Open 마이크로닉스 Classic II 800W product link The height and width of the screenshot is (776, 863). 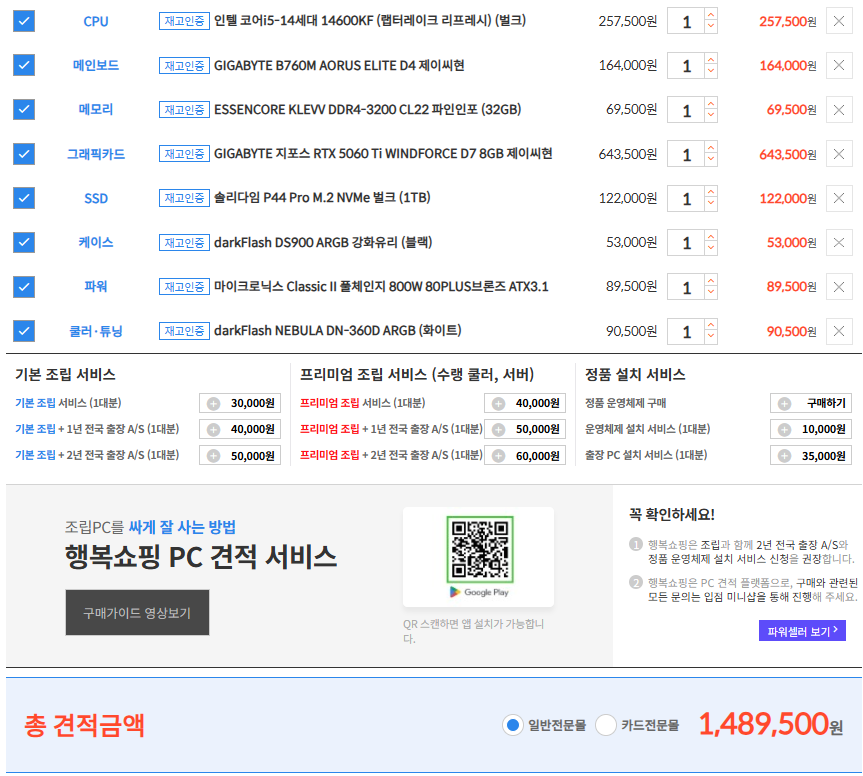coord(381,287)
